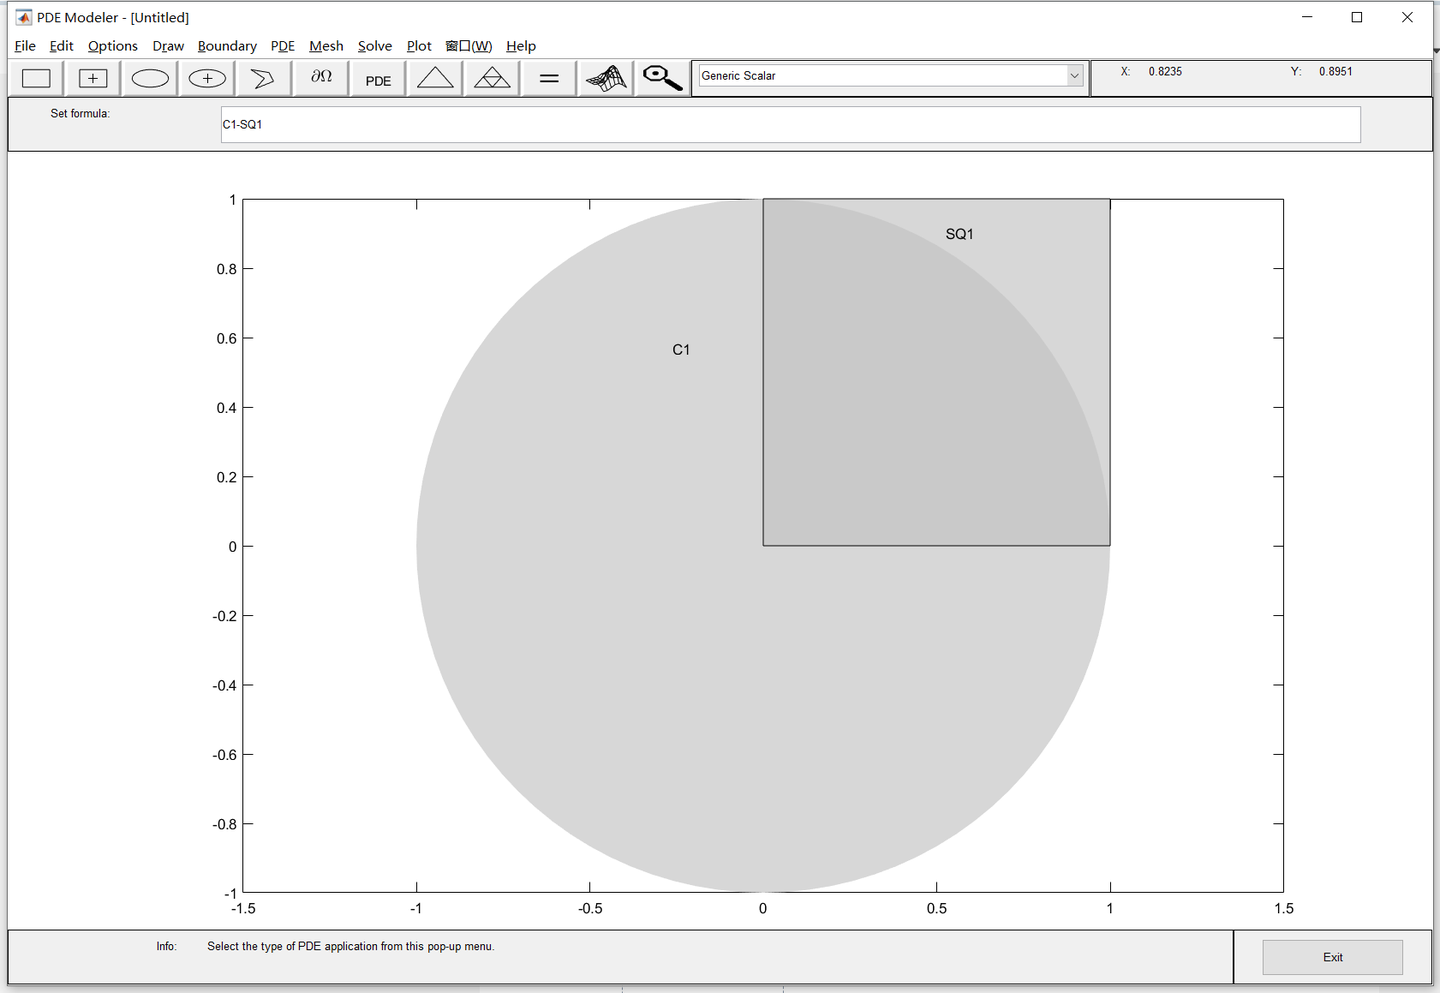Viewport: 1440px width, 993px height.
Task: Select the centered rectangle tool
Action: [93, 78]
